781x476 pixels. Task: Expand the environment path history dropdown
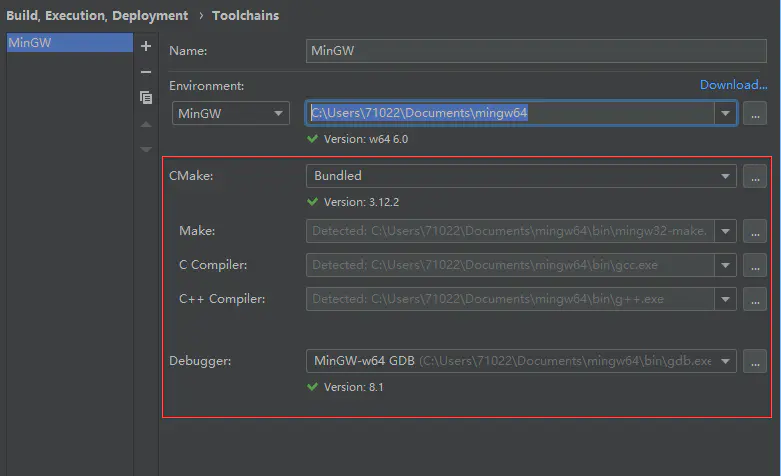click(x=725, y=114)
